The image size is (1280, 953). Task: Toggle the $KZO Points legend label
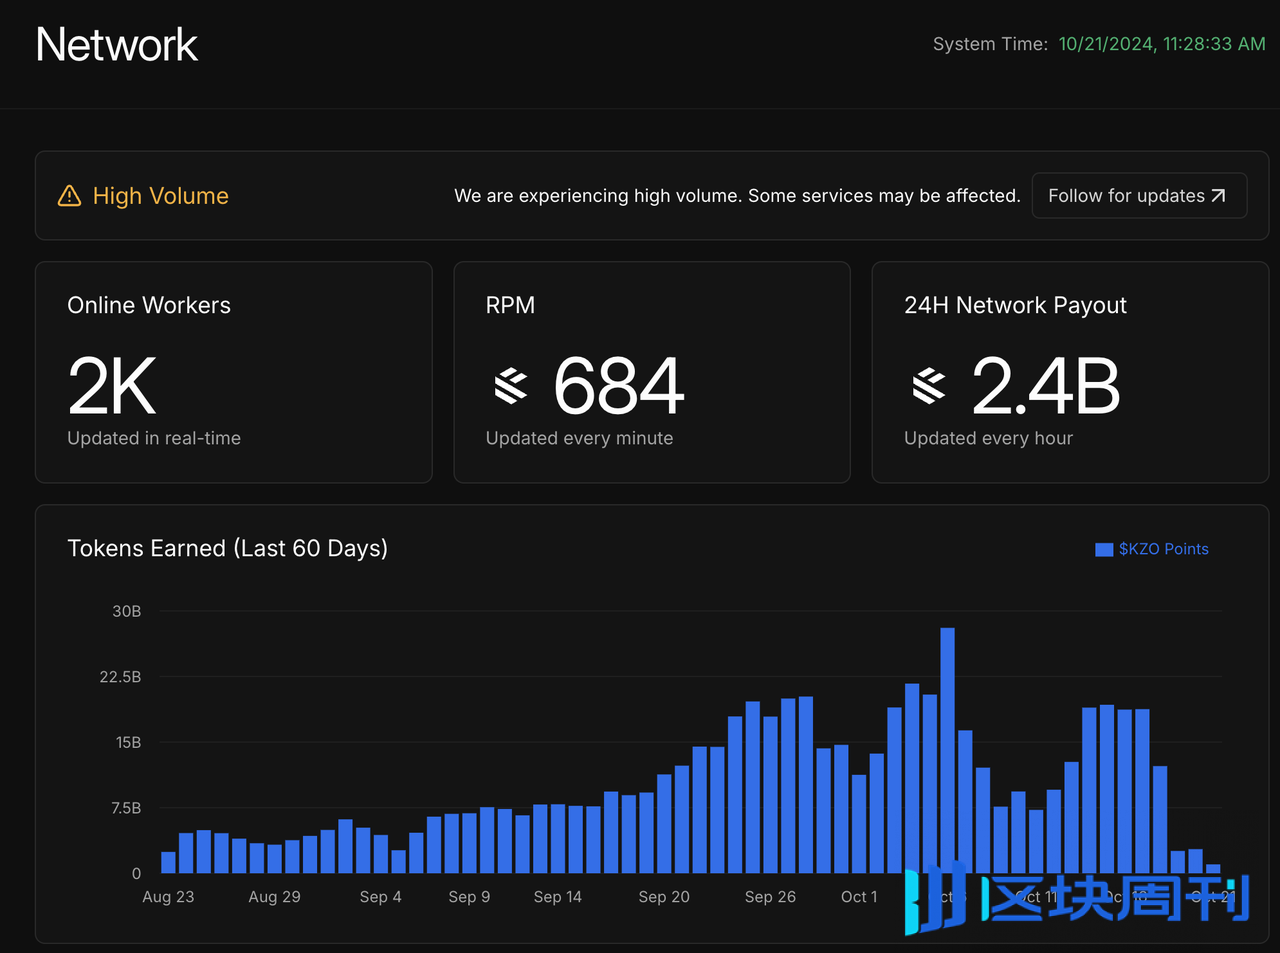1163,549
